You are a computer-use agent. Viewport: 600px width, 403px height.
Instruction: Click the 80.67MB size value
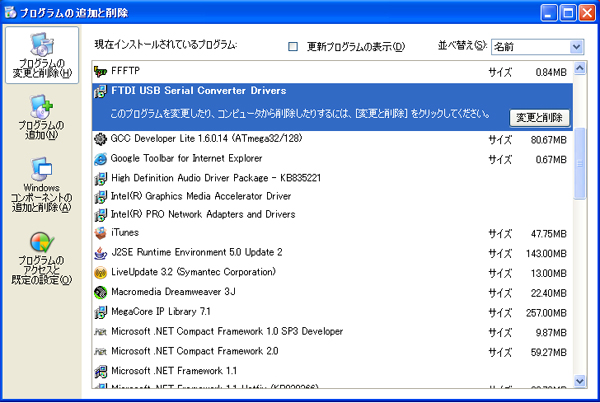click(548, 140)
